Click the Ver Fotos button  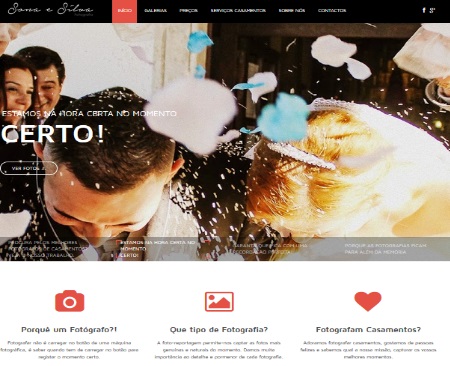[29, 168]
